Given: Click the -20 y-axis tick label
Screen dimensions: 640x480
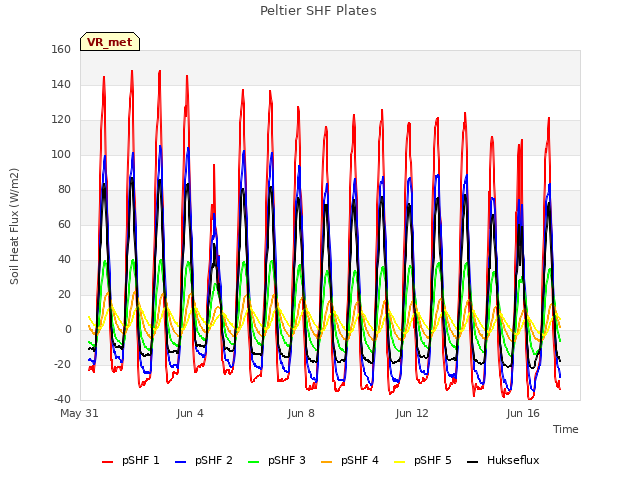Looking at the screenshot, I should click(62, 364).
